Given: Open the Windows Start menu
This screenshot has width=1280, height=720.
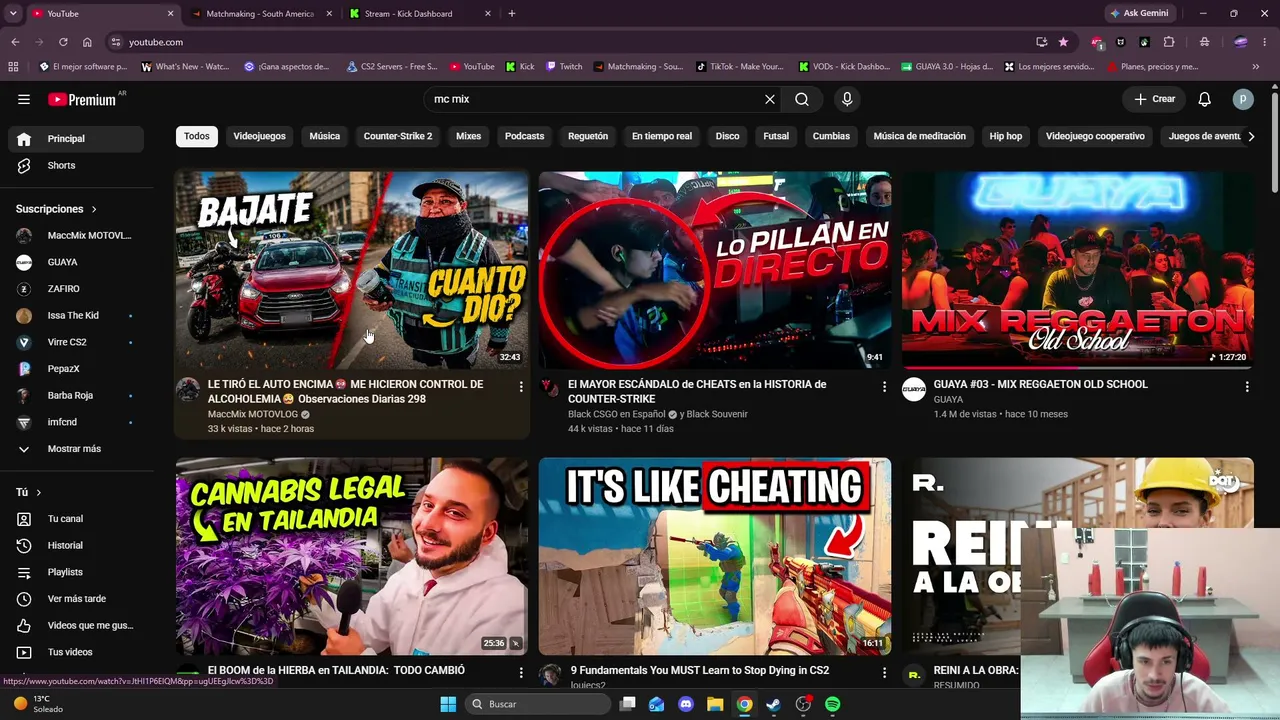Looking at the screenshot, I should (x=448, y=704).
